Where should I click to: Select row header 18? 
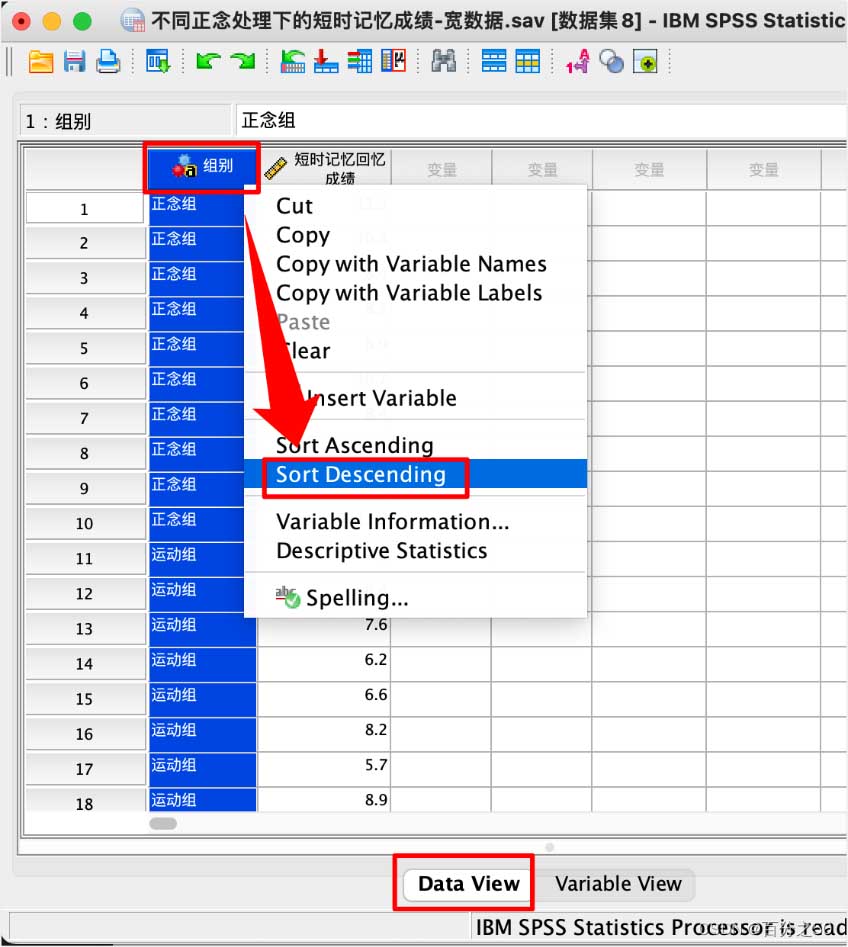85,802
